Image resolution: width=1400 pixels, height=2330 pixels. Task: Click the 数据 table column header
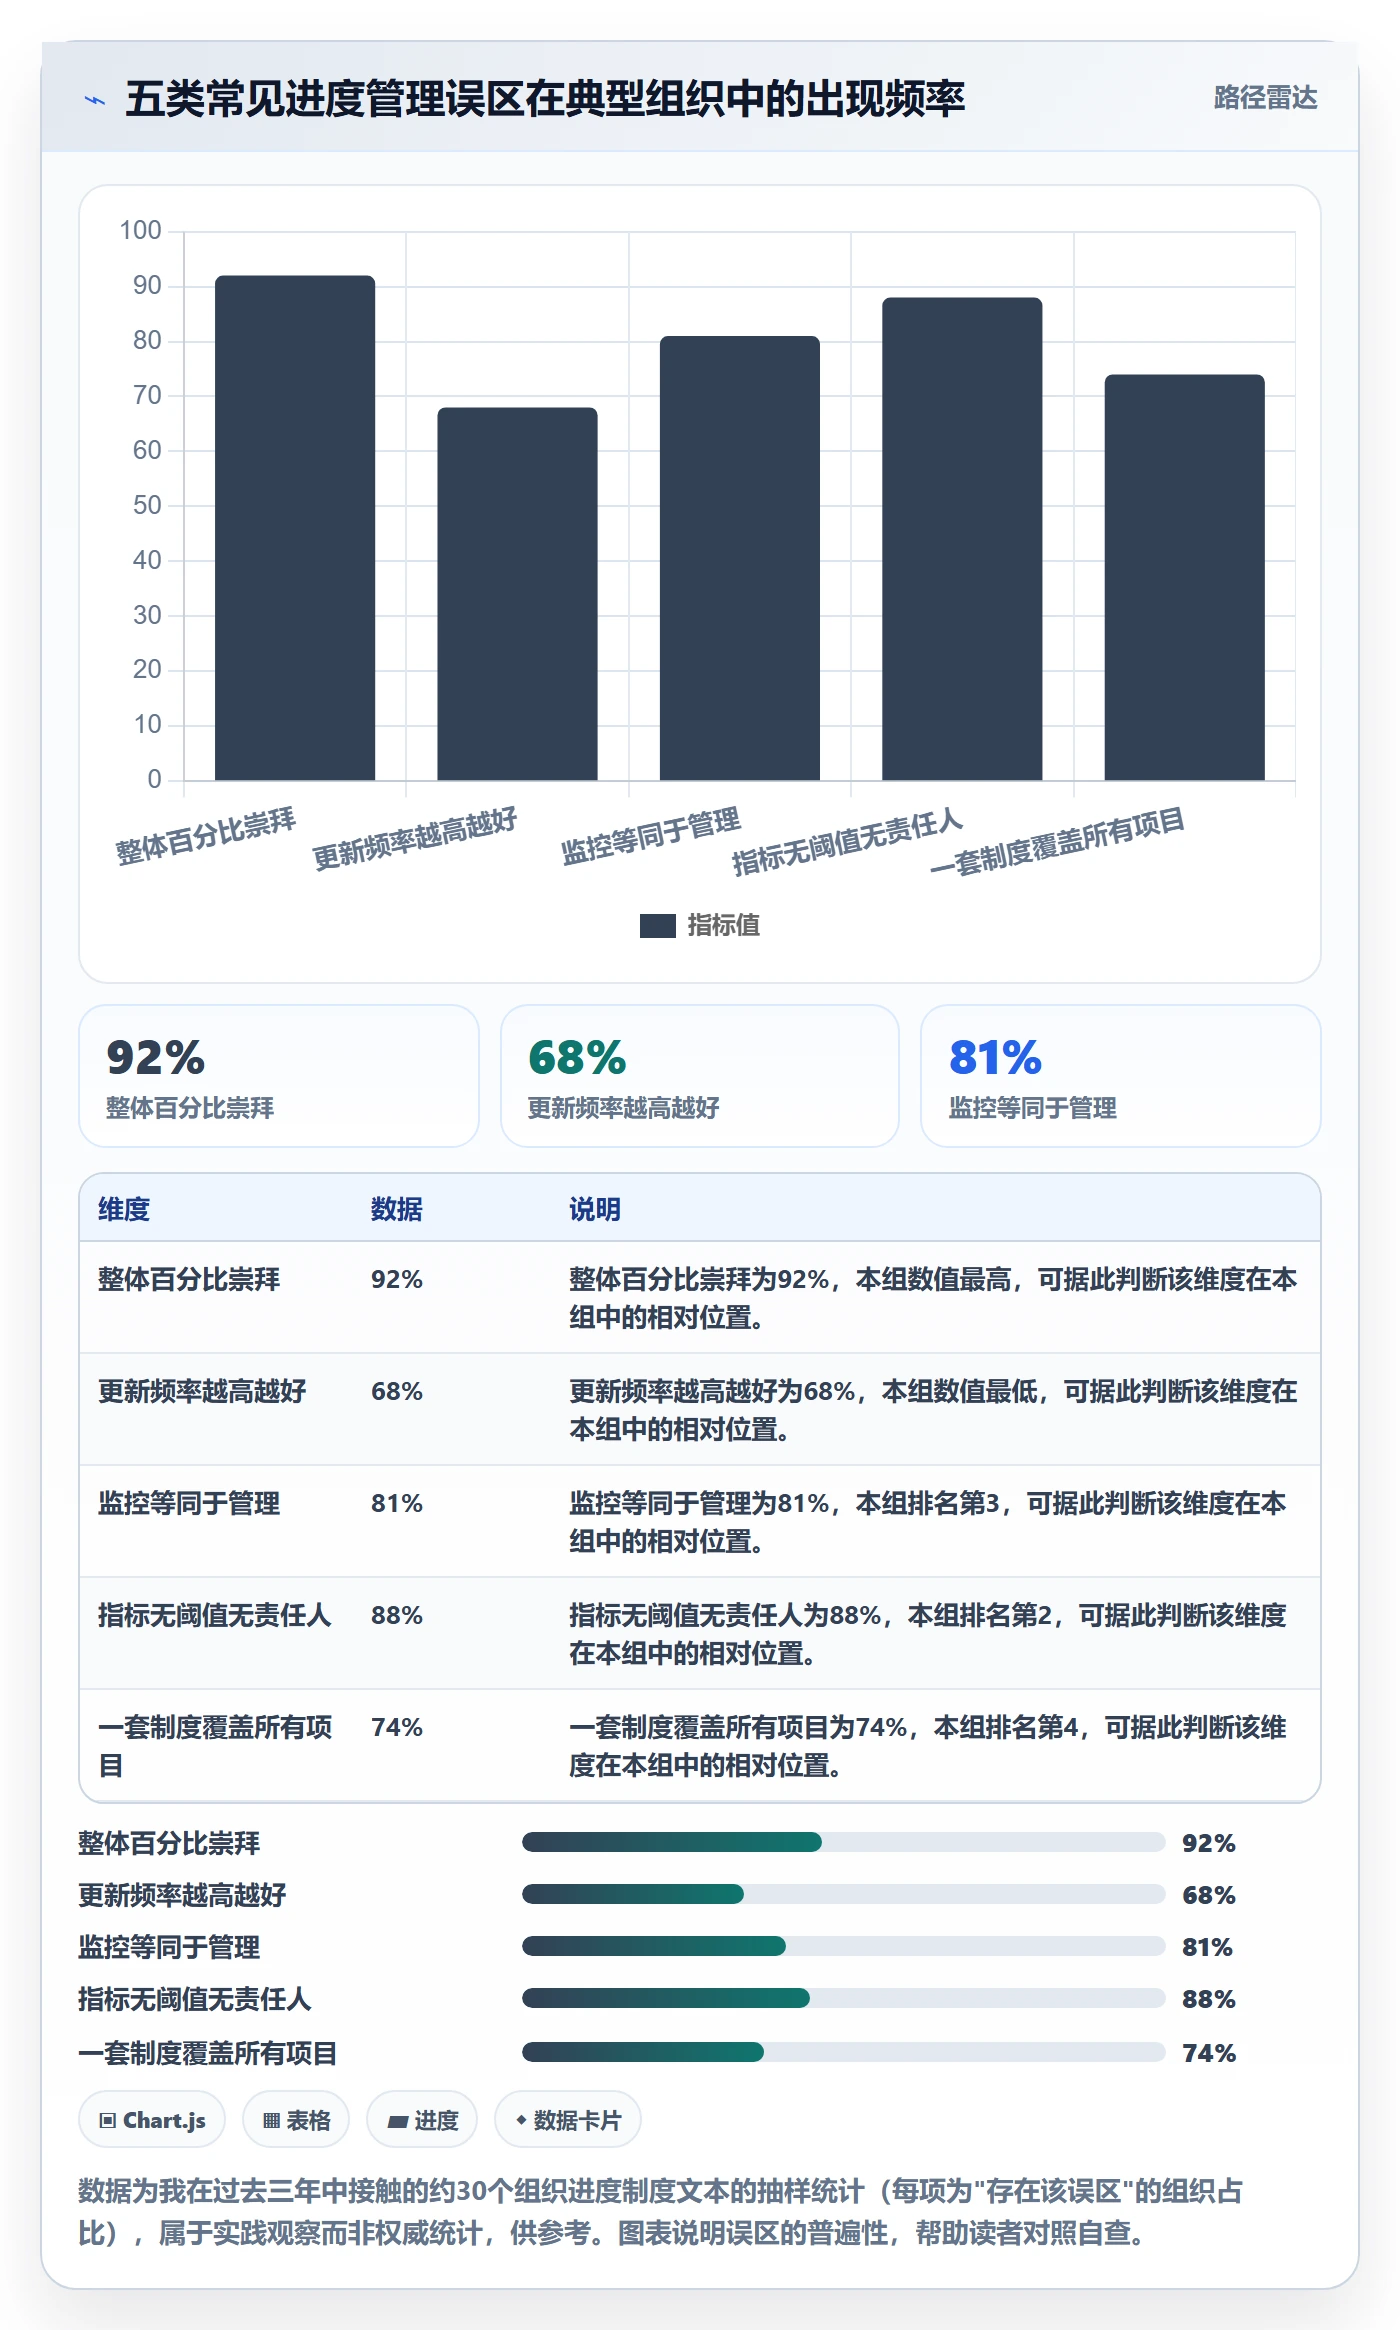397,1209
